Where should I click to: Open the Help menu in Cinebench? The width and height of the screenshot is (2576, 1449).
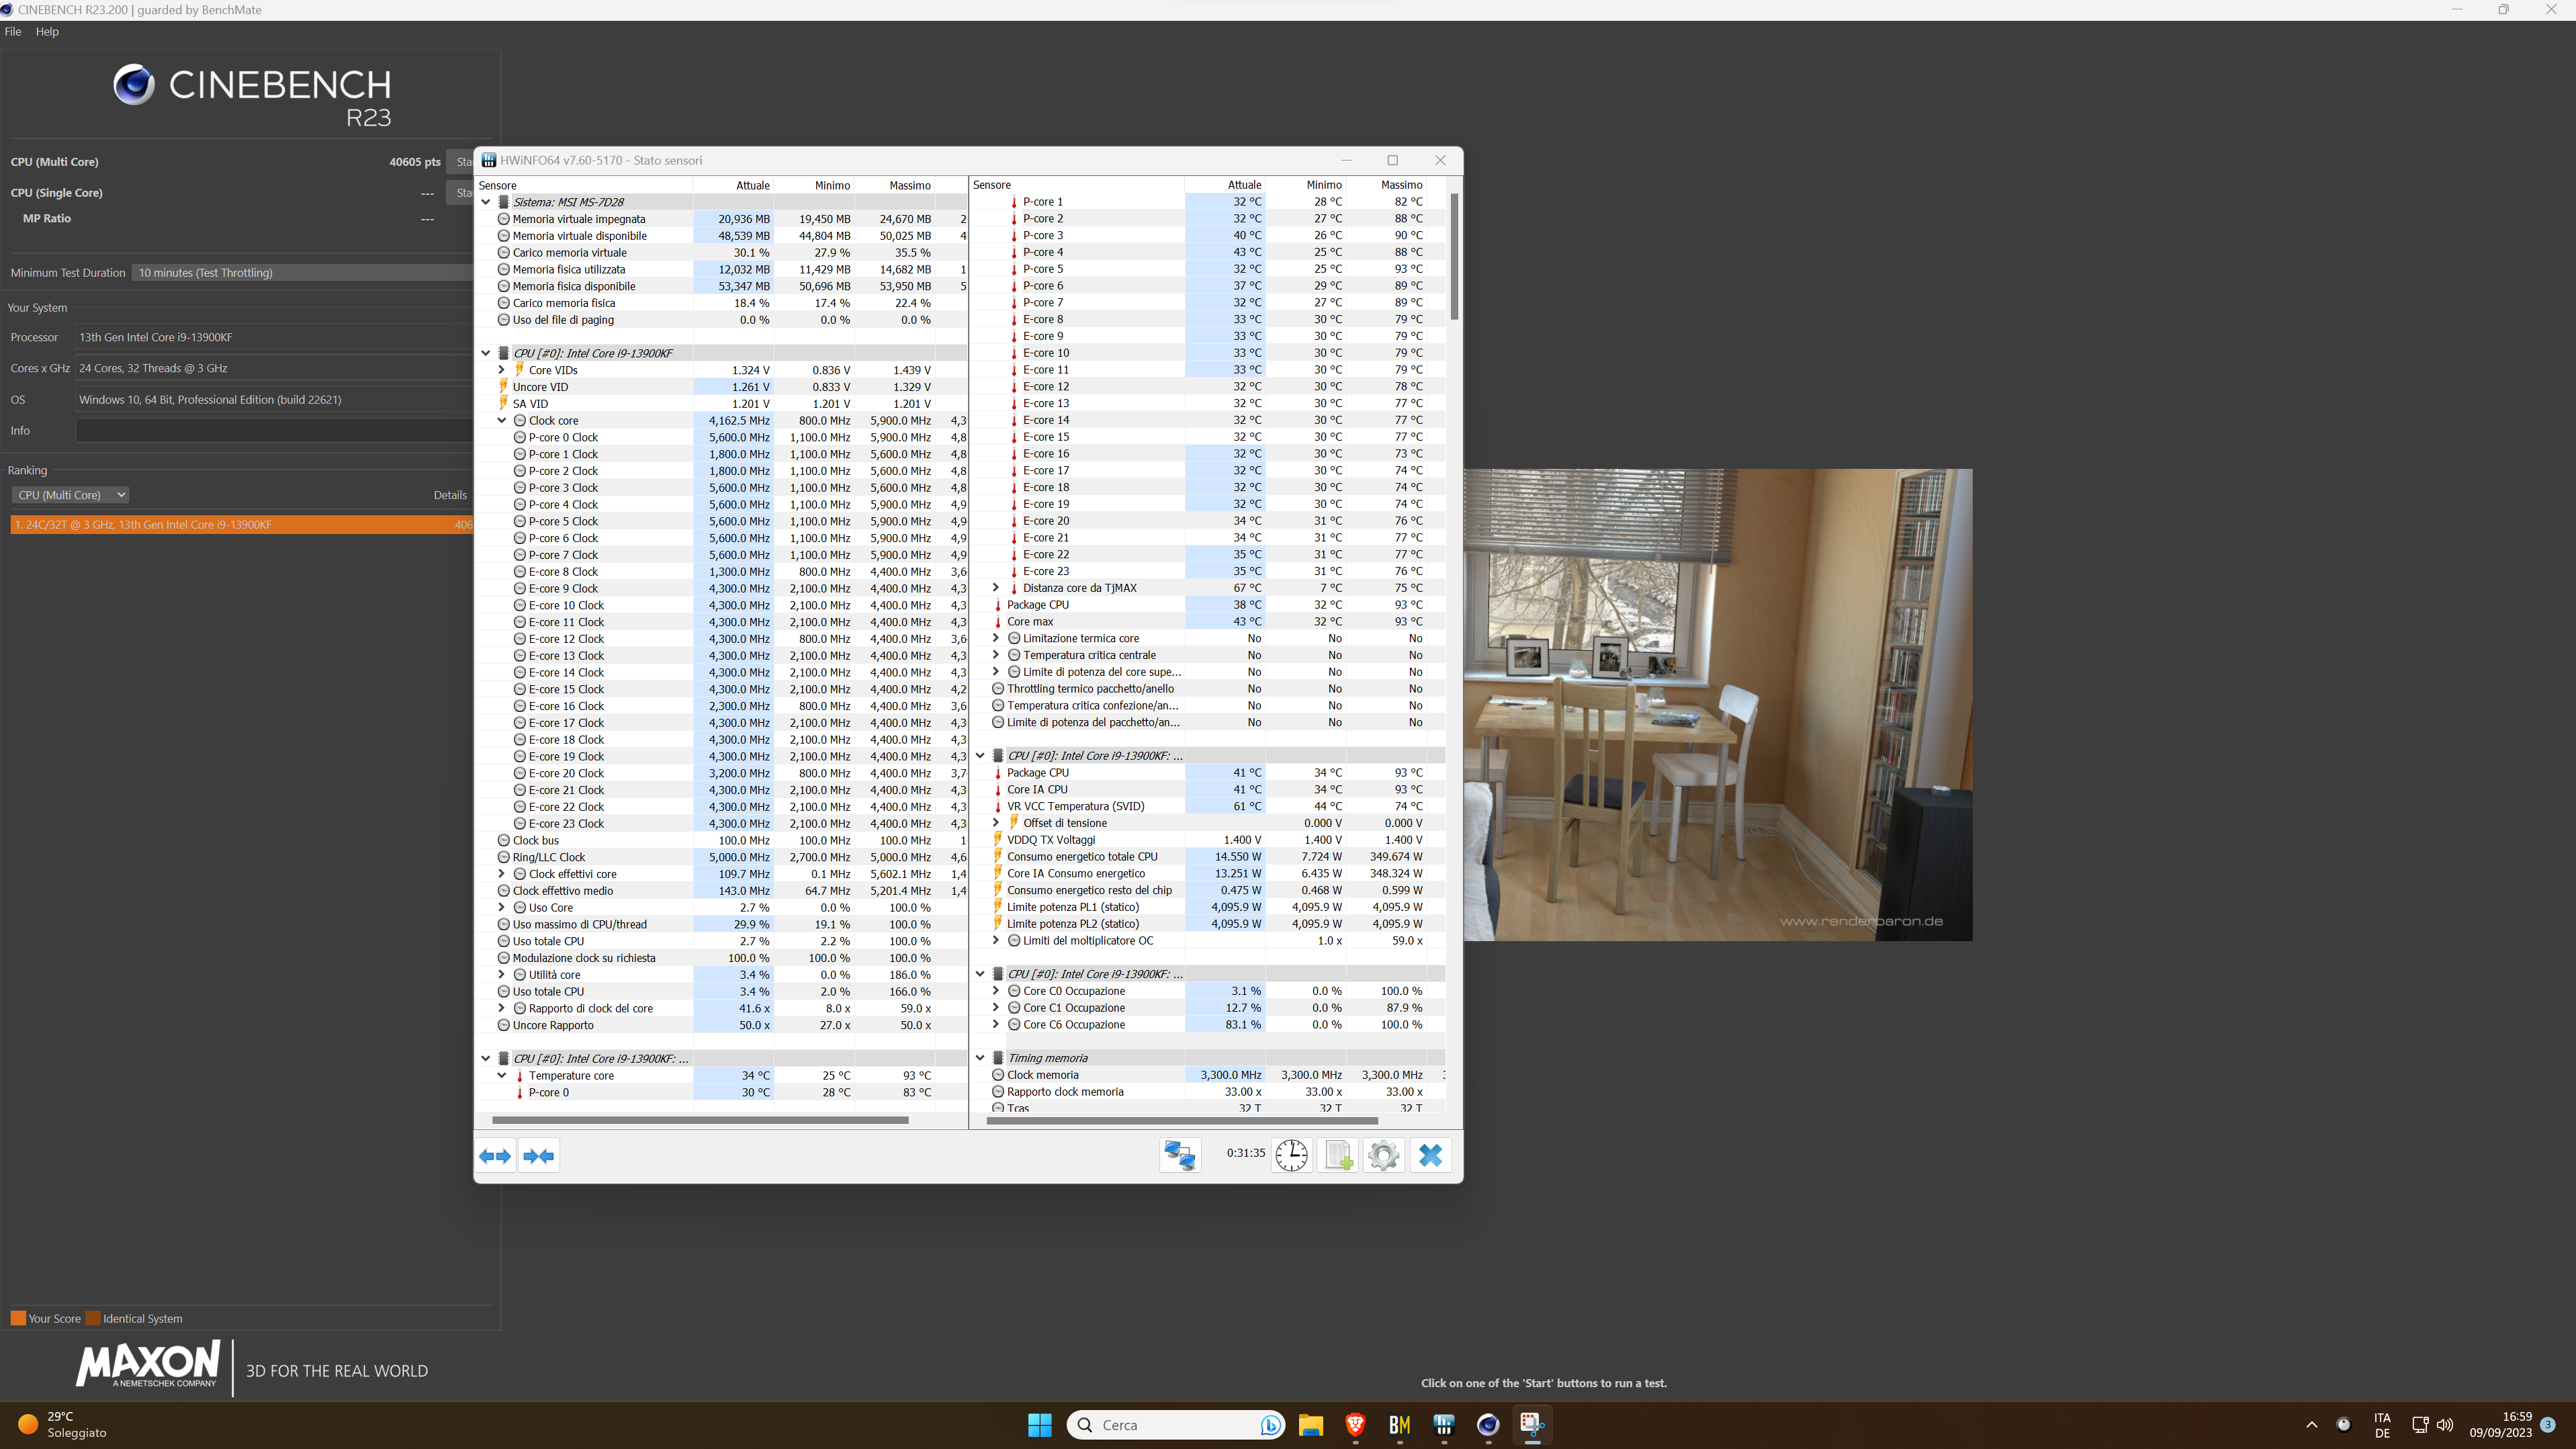tap(47, 32)
